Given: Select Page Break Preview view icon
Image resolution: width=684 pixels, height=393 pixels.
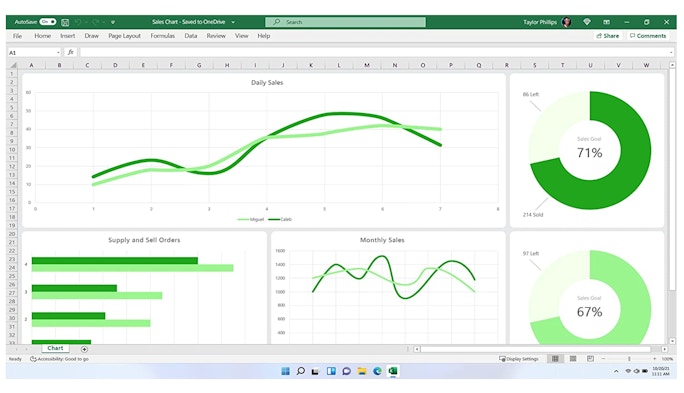Looking at the screenshot, I should [590, 359].
